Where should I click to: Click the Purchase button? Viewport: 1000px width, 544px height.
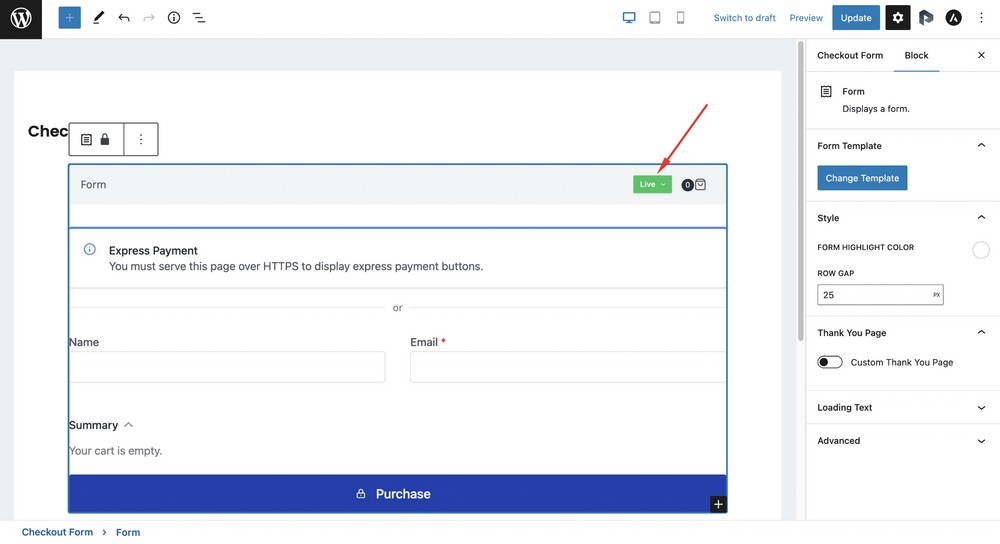tap(397, 494)
